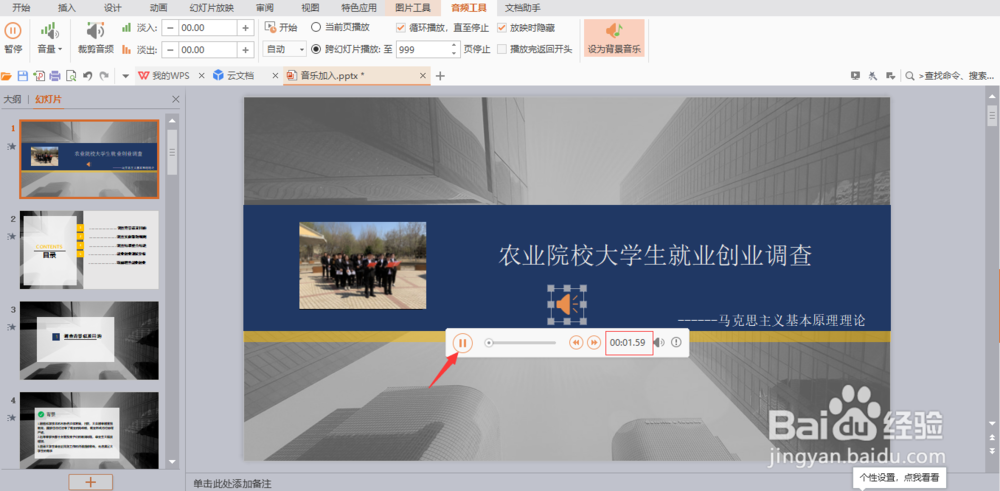Toggle the 播放完返回开头 checkbox
The image size is (1000, 491).
(502, 49)
